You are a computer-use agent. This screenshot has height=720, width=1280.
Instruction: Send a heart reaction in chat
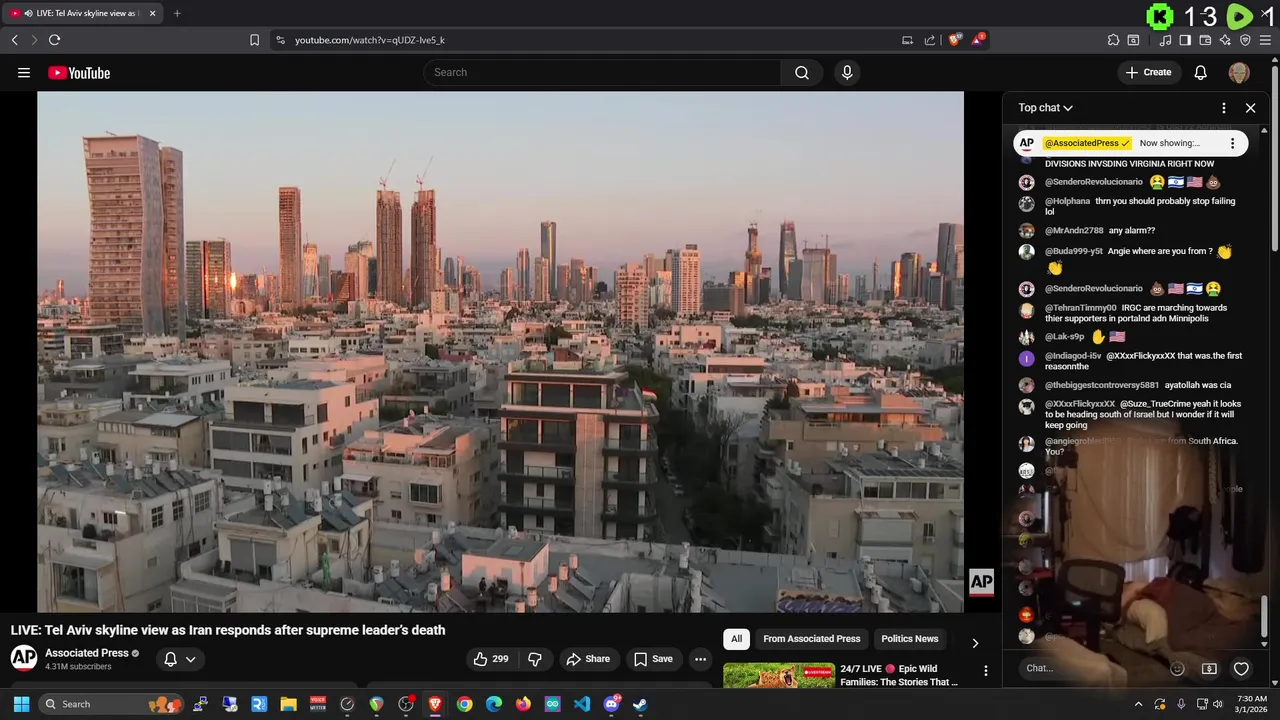click(x=1241, y=668)
